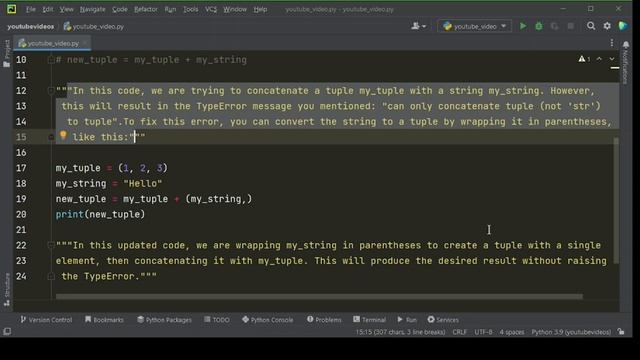The image size is (640, 360).
Task: Collapse docstring fold marker at line 15
Action: click(x=51, y=137)
